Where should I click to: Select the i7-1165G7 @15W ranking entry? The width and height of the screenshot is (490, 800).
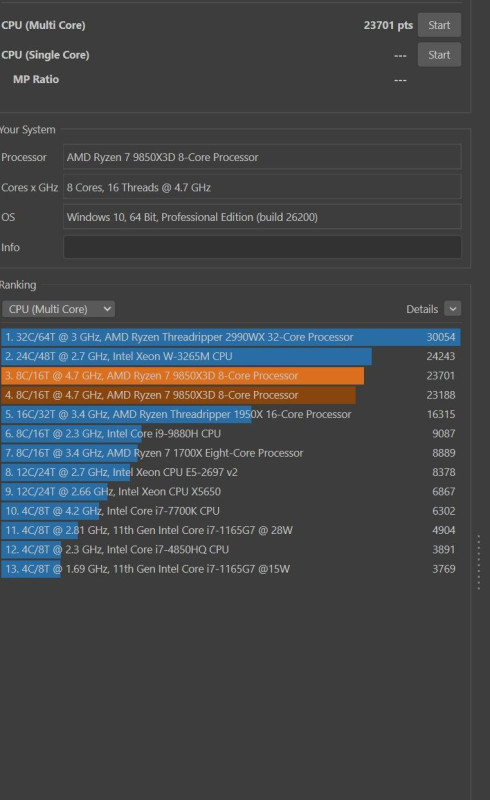tap(231, 569)
